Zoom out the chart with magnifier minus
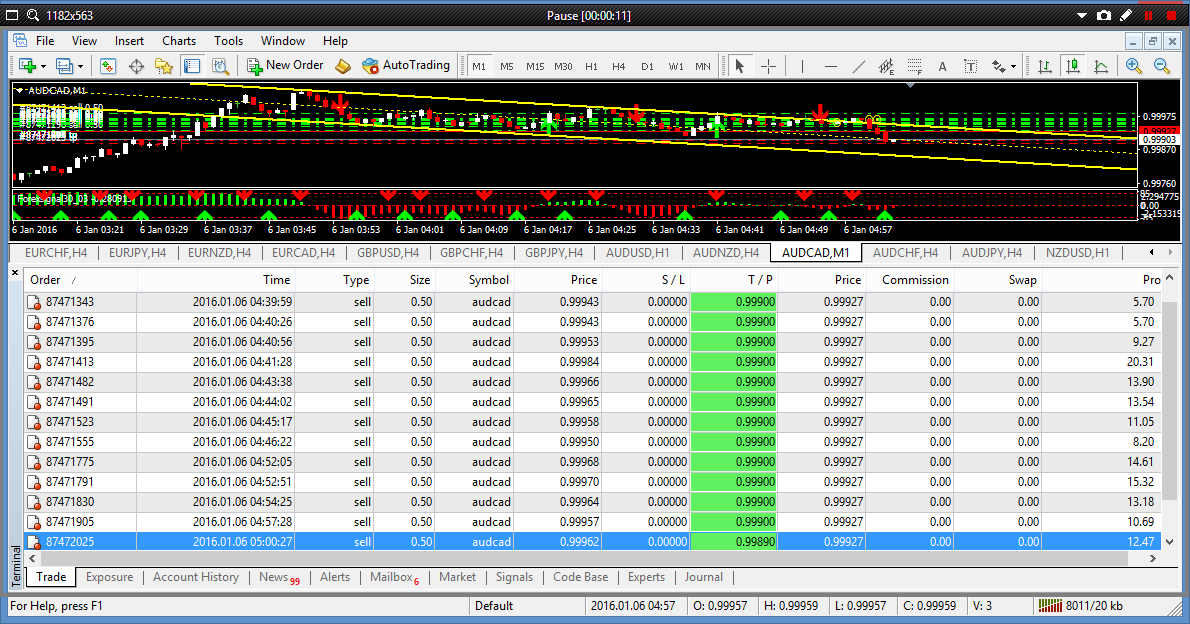The image size is (1190, 624). [x=1162, y=66]
